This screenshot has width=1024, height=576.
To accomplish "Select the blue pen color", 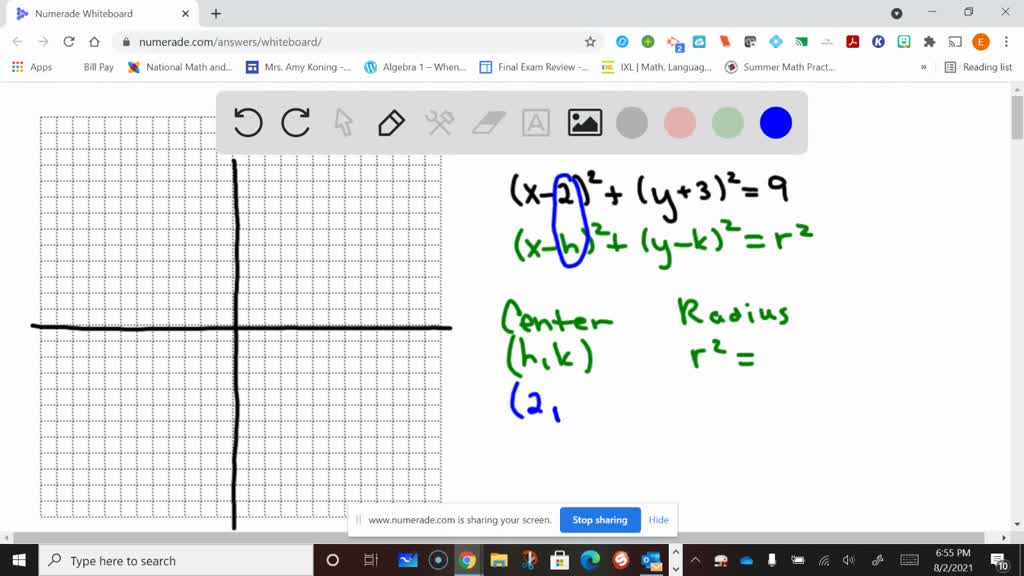I will click(x=775, y=122).
